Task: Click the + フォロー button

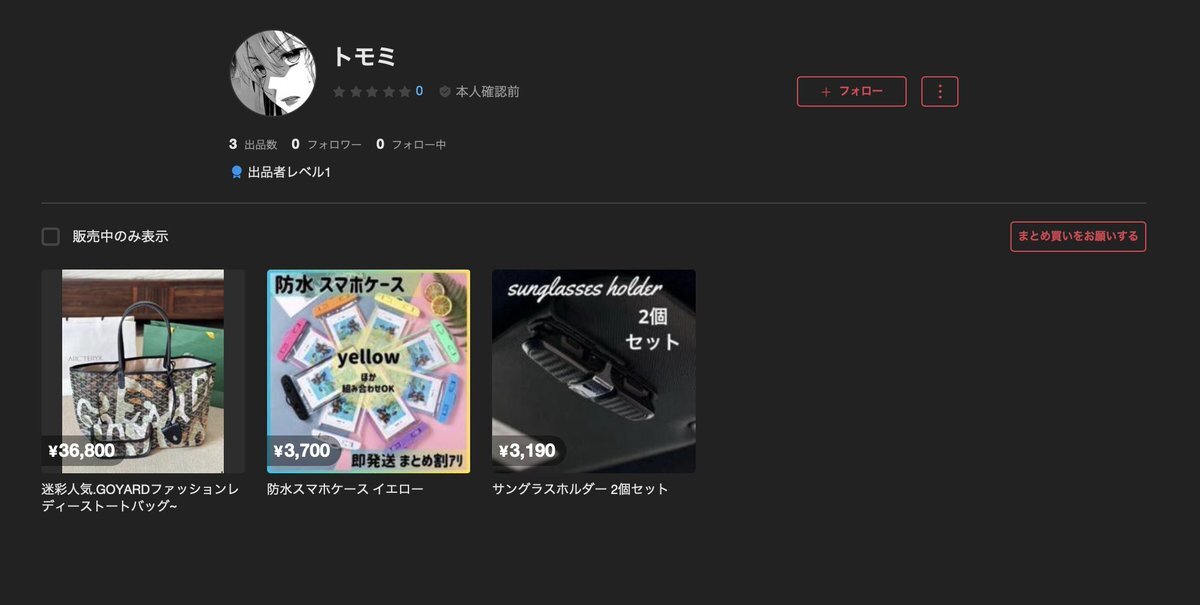Action: [x=852, y=91]
